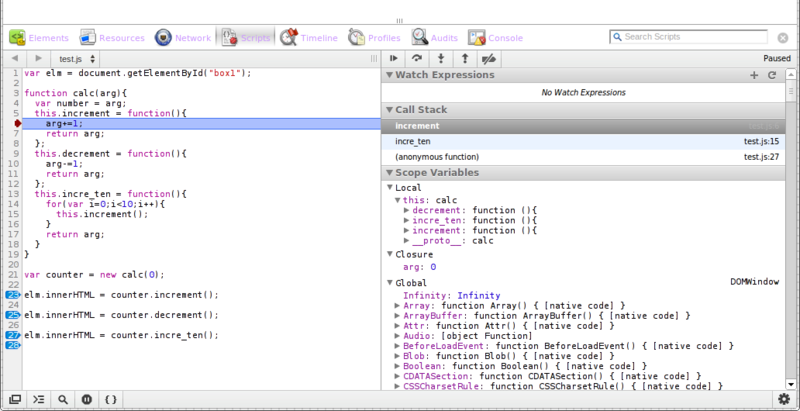This screenshot has height=411, width=800.
Task: Expand the Boolean global entry
Action: pyautogui.click(x=398, y=366)
